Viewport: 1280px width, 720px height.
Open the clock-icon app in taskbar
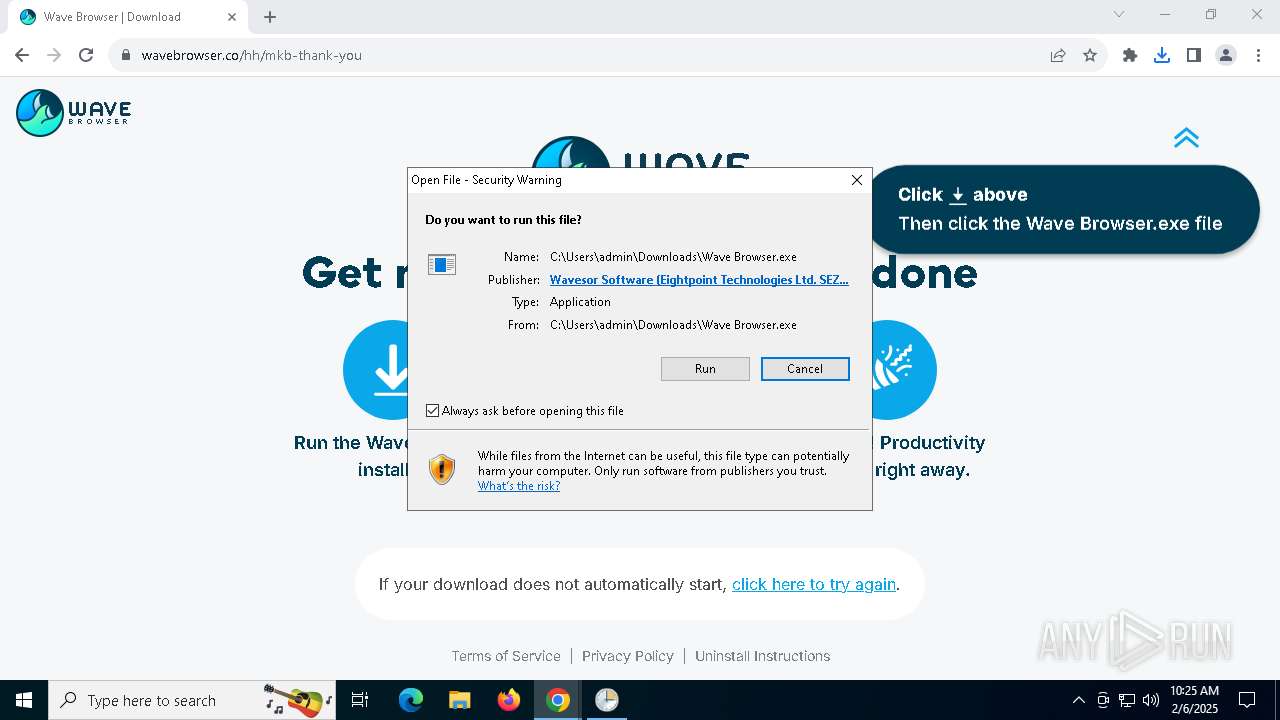[x=607, y=700]
